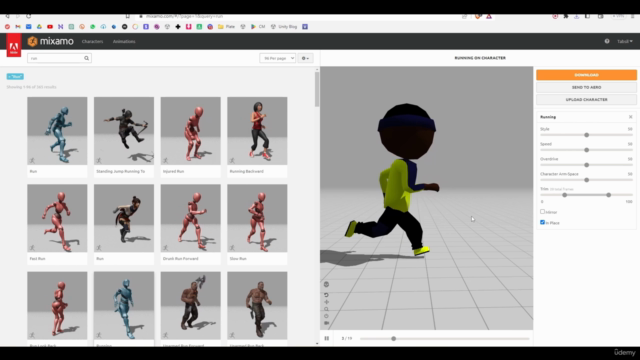Select the Slow Run animation
Viewport: 640px width, 360px height.
click(x=257, y=224)
